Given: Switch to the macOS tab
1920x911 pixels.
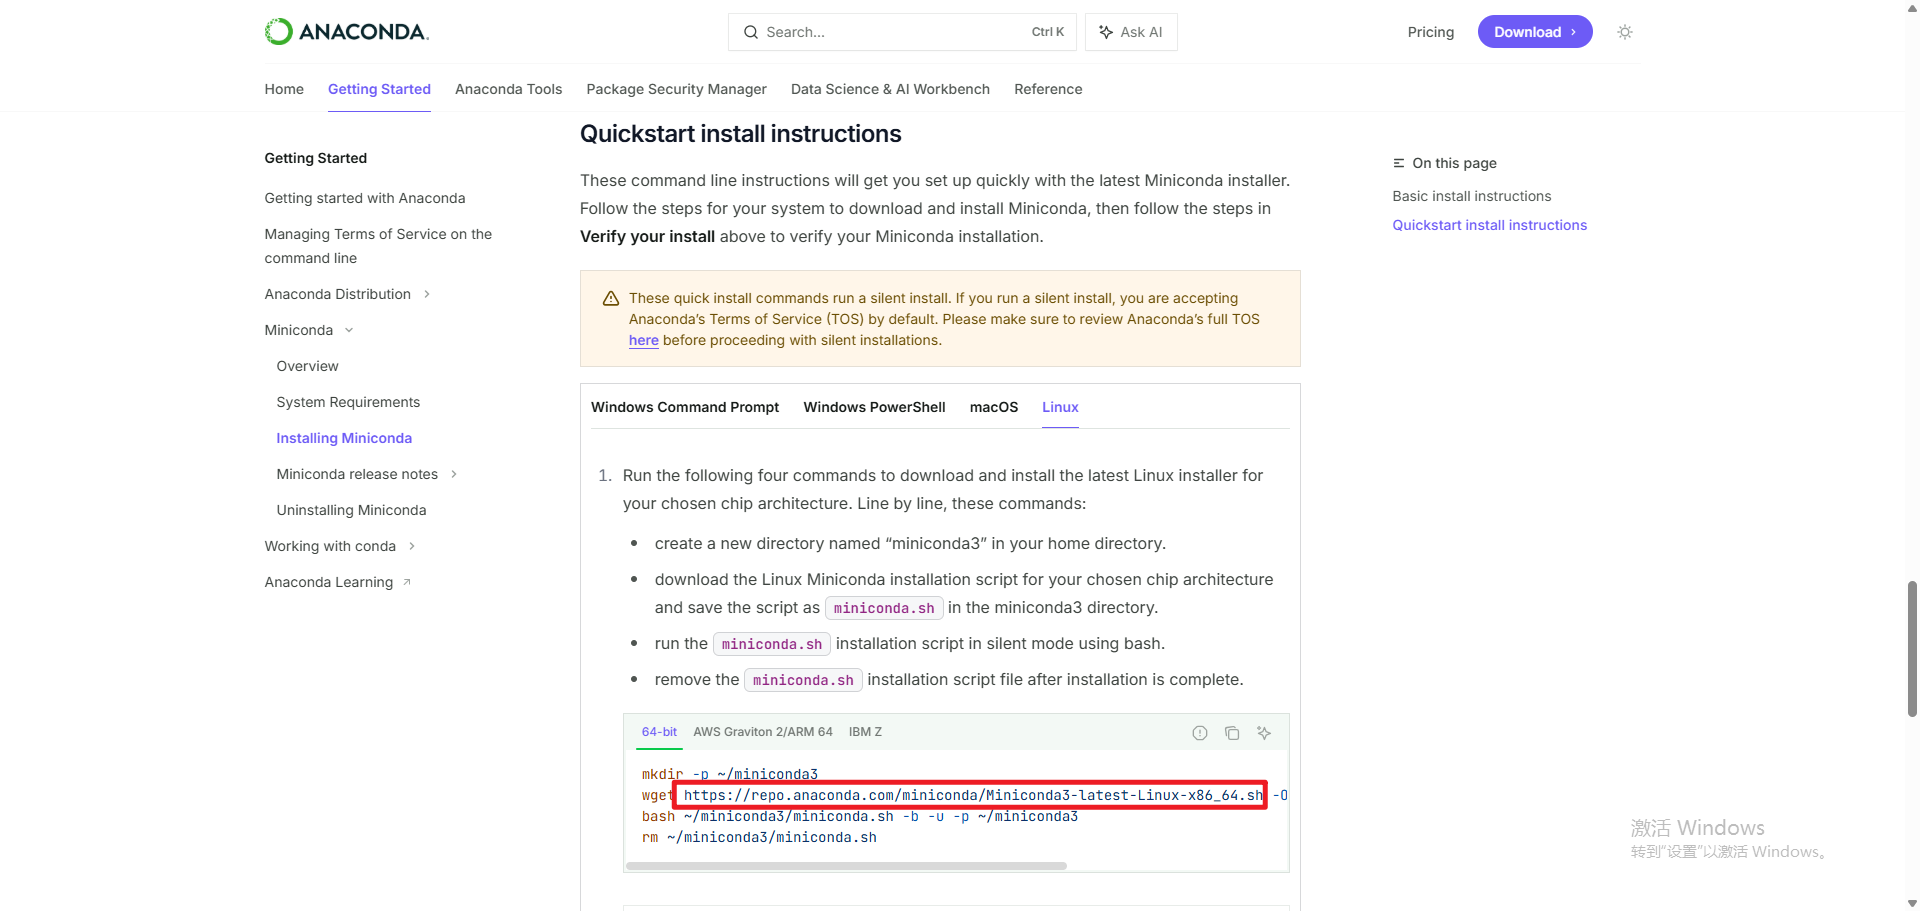Looking at the screenshot, I should (x=993, y=407).
